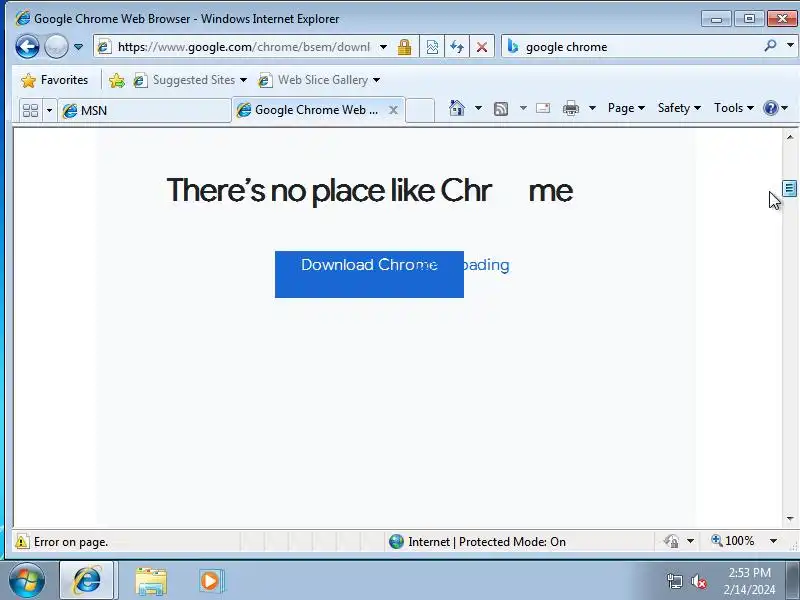Screen dimensions: 800x600
Task: Open the Tools menu
Action: point(733,108)
